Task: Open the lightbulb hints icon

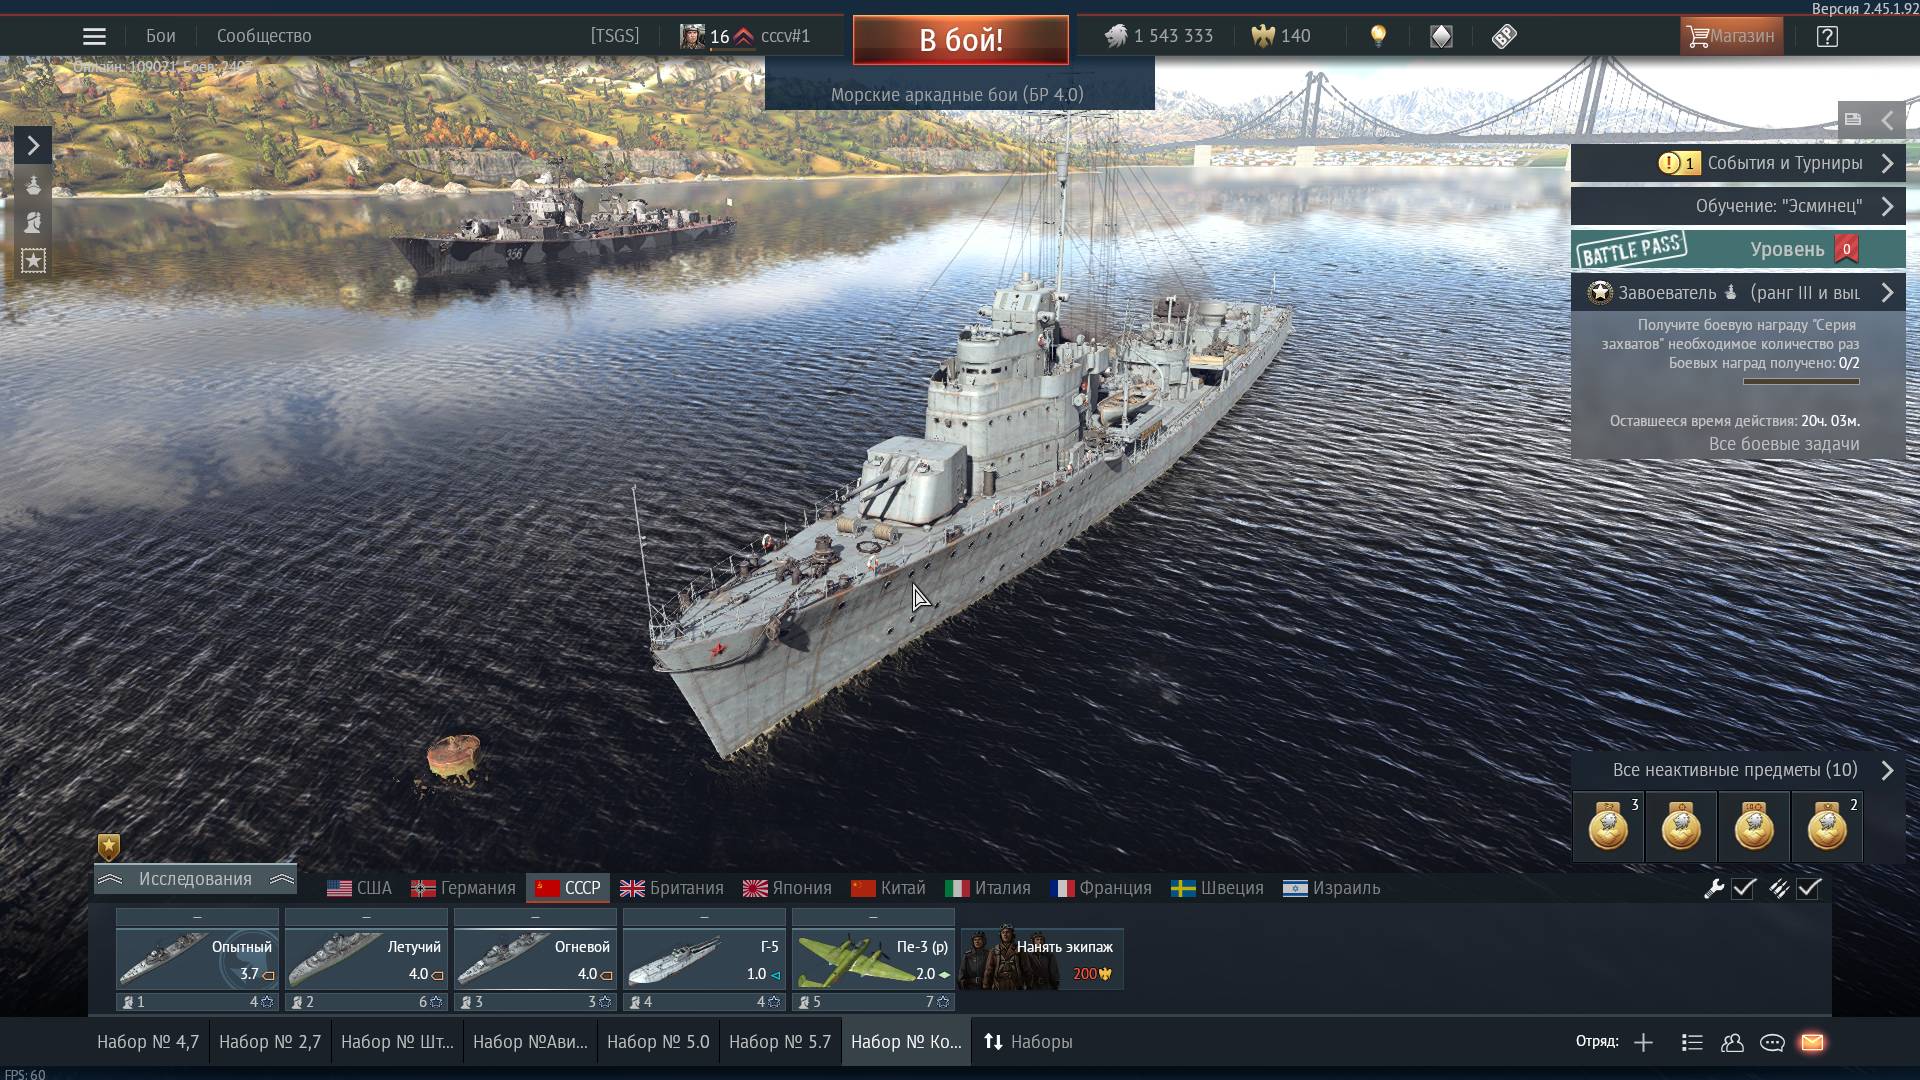Action: [1378, 36]
